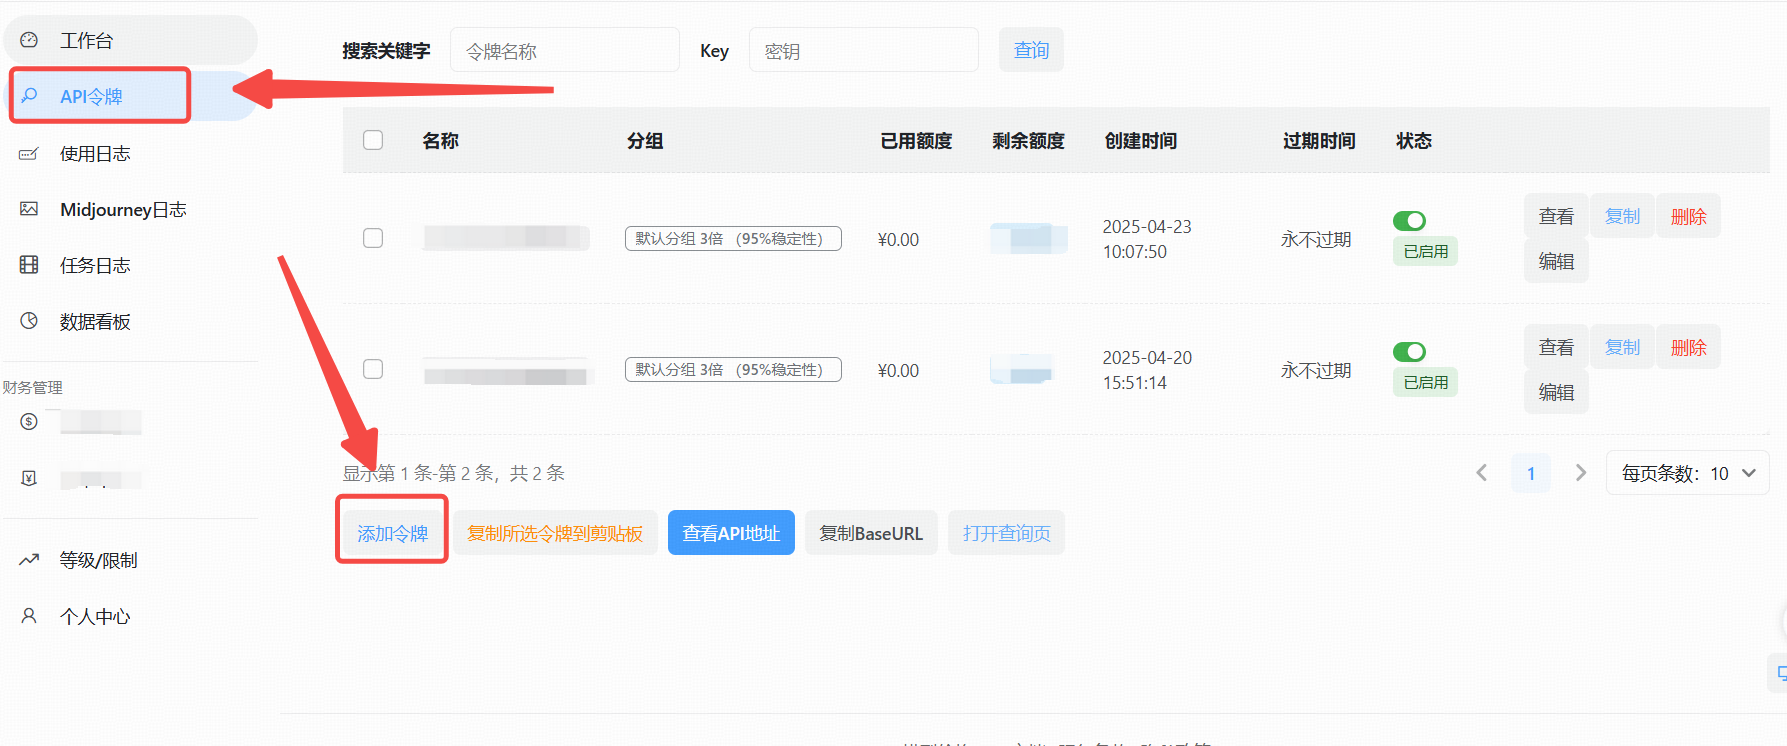Click the 工作台 dashboard gauge icon
The image size is (1787, 746).
[29, 40]
